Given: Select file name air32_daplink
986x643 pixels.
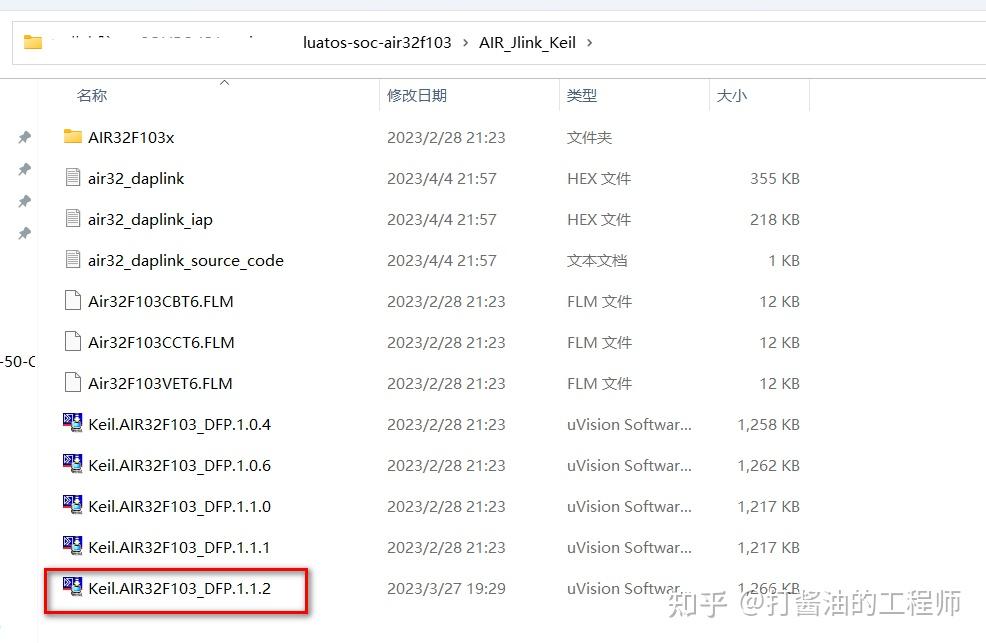Looking at the screenshot, I should [136, 179].
